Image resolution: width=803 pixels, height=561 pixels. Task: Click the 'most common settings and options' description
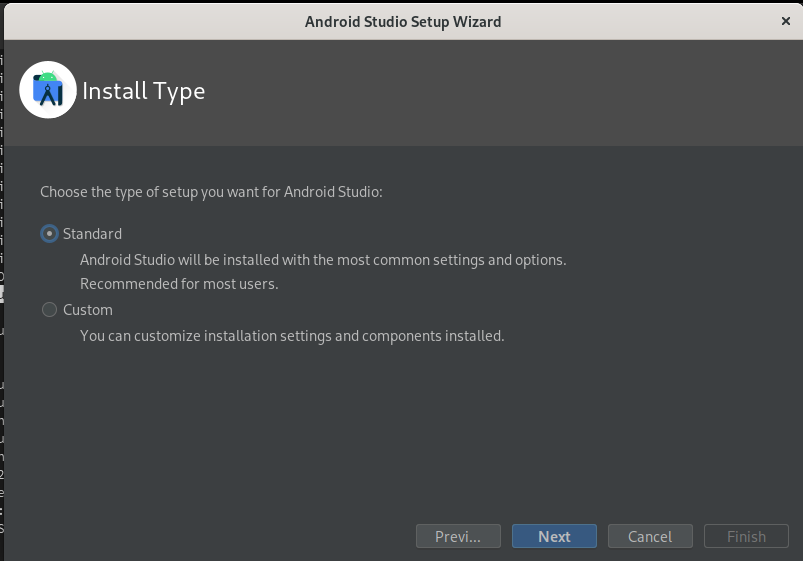pyautogui.click(x=323, y=260)
